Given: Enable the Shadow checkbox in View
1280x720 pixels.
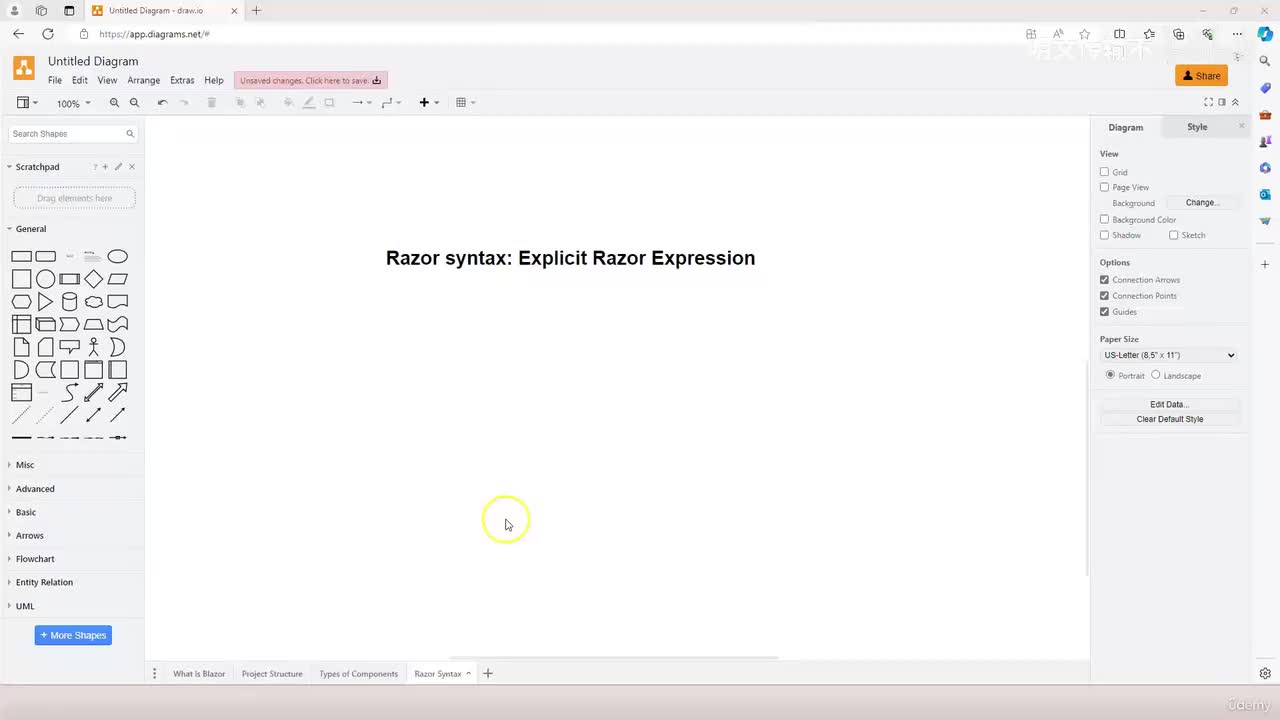Looking at the screenshot, I should [x=1104, y=235].
